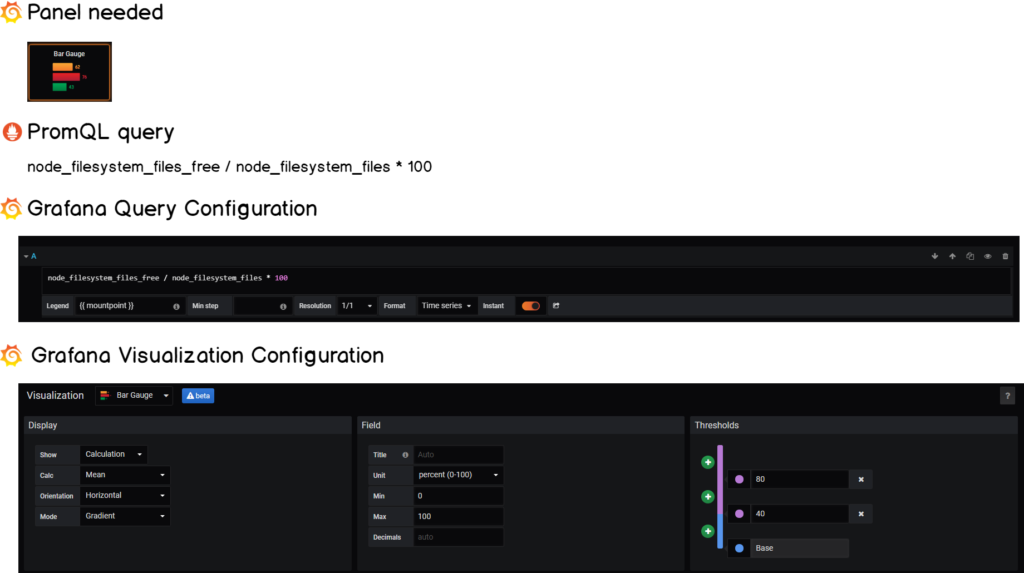
Task: Click the Prometheus icon beside PromQL query
Action: pos(12,131)
